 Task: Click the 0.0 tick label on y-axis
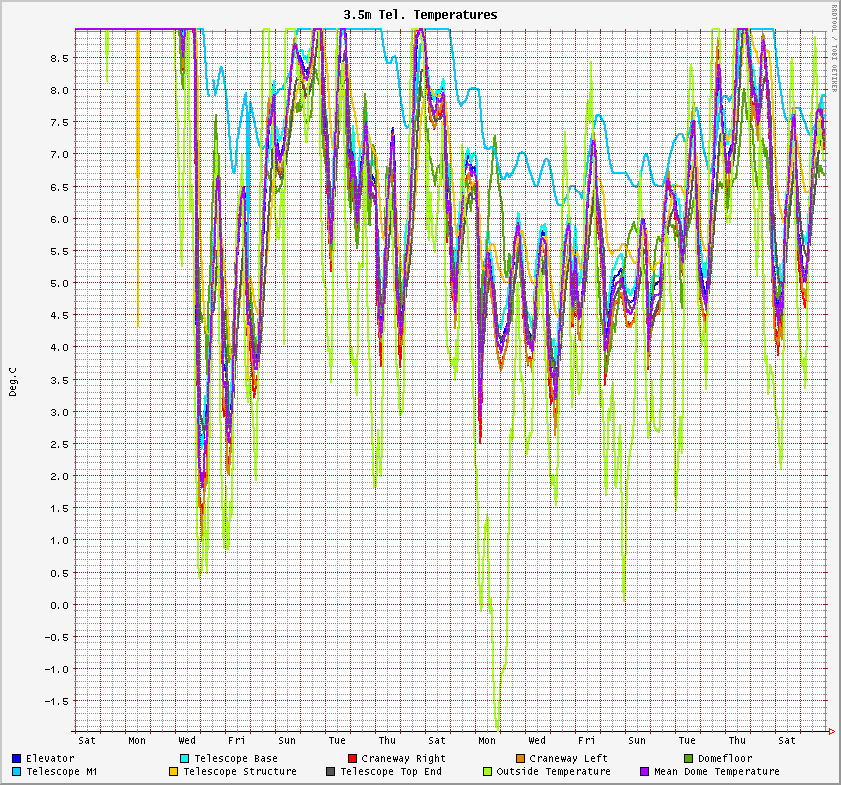coord(60,605)
